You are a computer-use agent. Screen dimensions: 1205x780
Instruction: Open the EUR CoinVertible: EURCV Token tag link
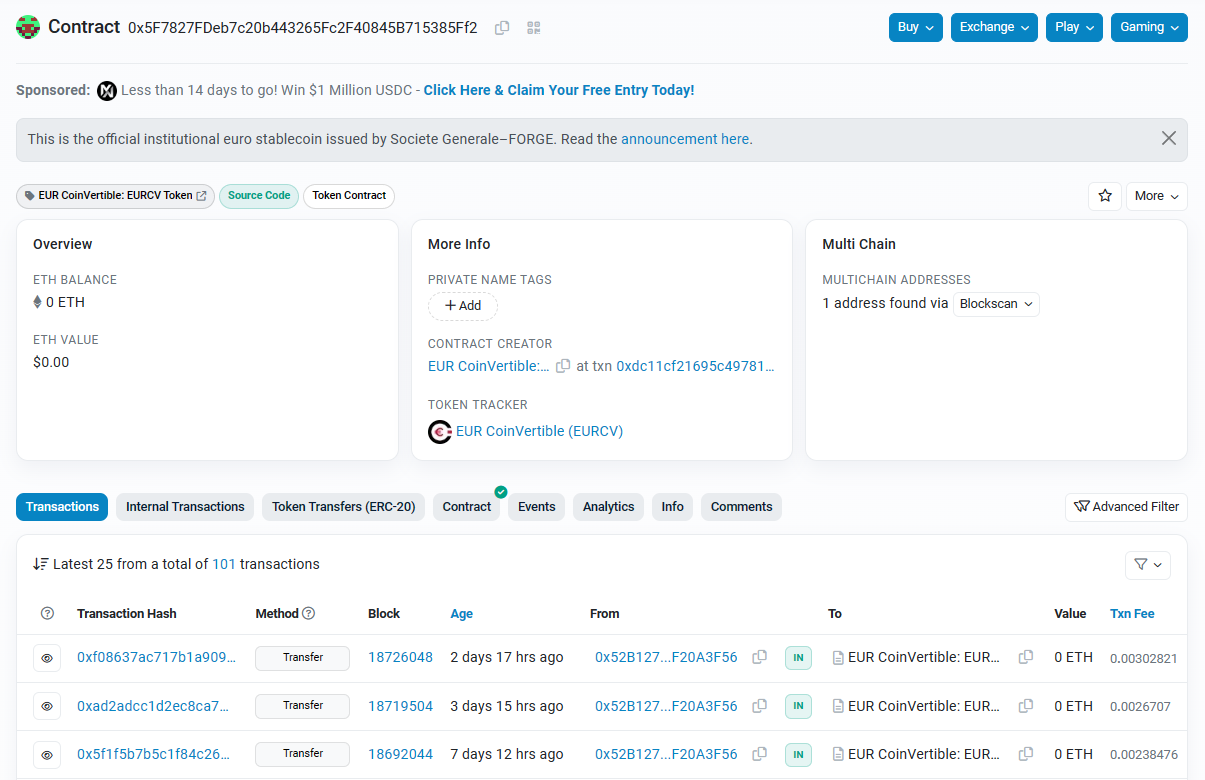pos(115,196)
